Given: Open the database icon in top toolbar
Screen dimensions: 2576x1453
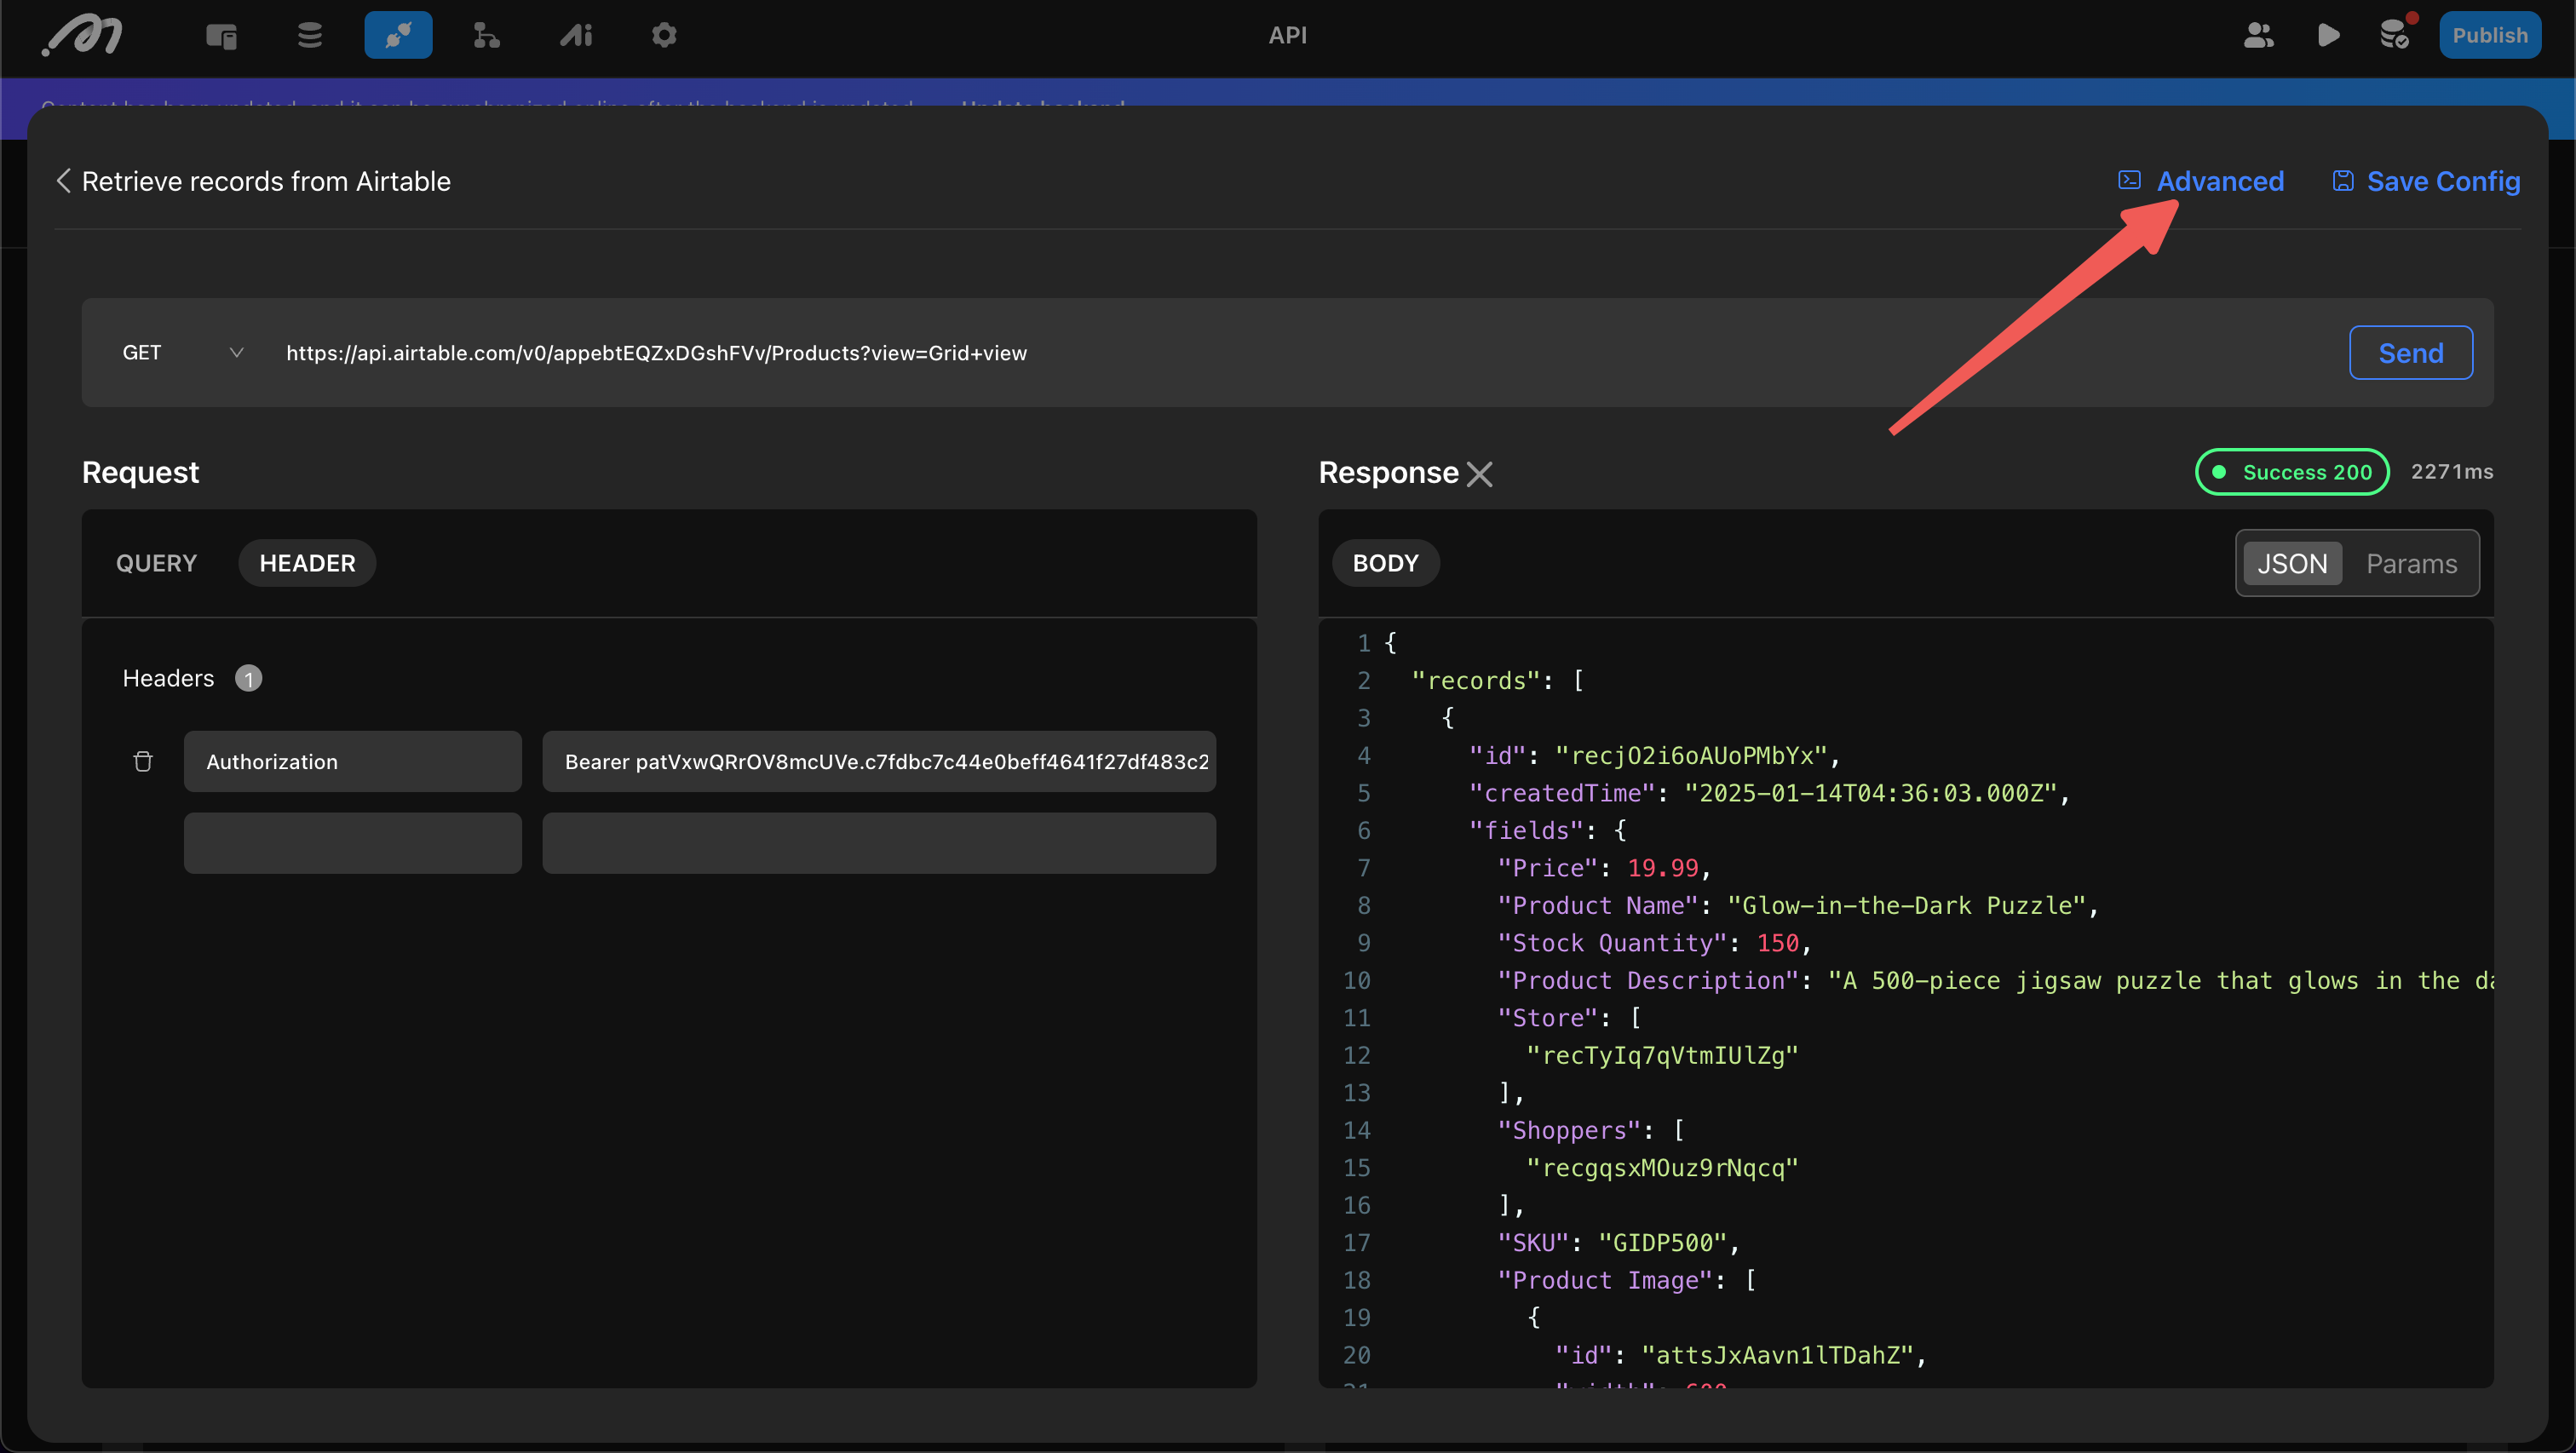Looking at the screenshot, I should coord(310,36).
